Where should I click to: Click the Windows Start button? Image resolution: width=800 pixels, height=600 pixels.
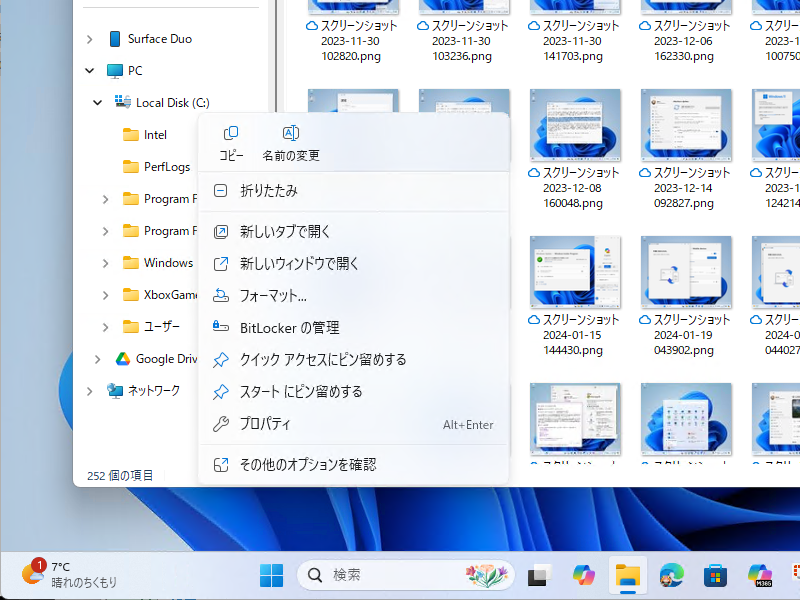pyautogui.click(x=271, y=575)
